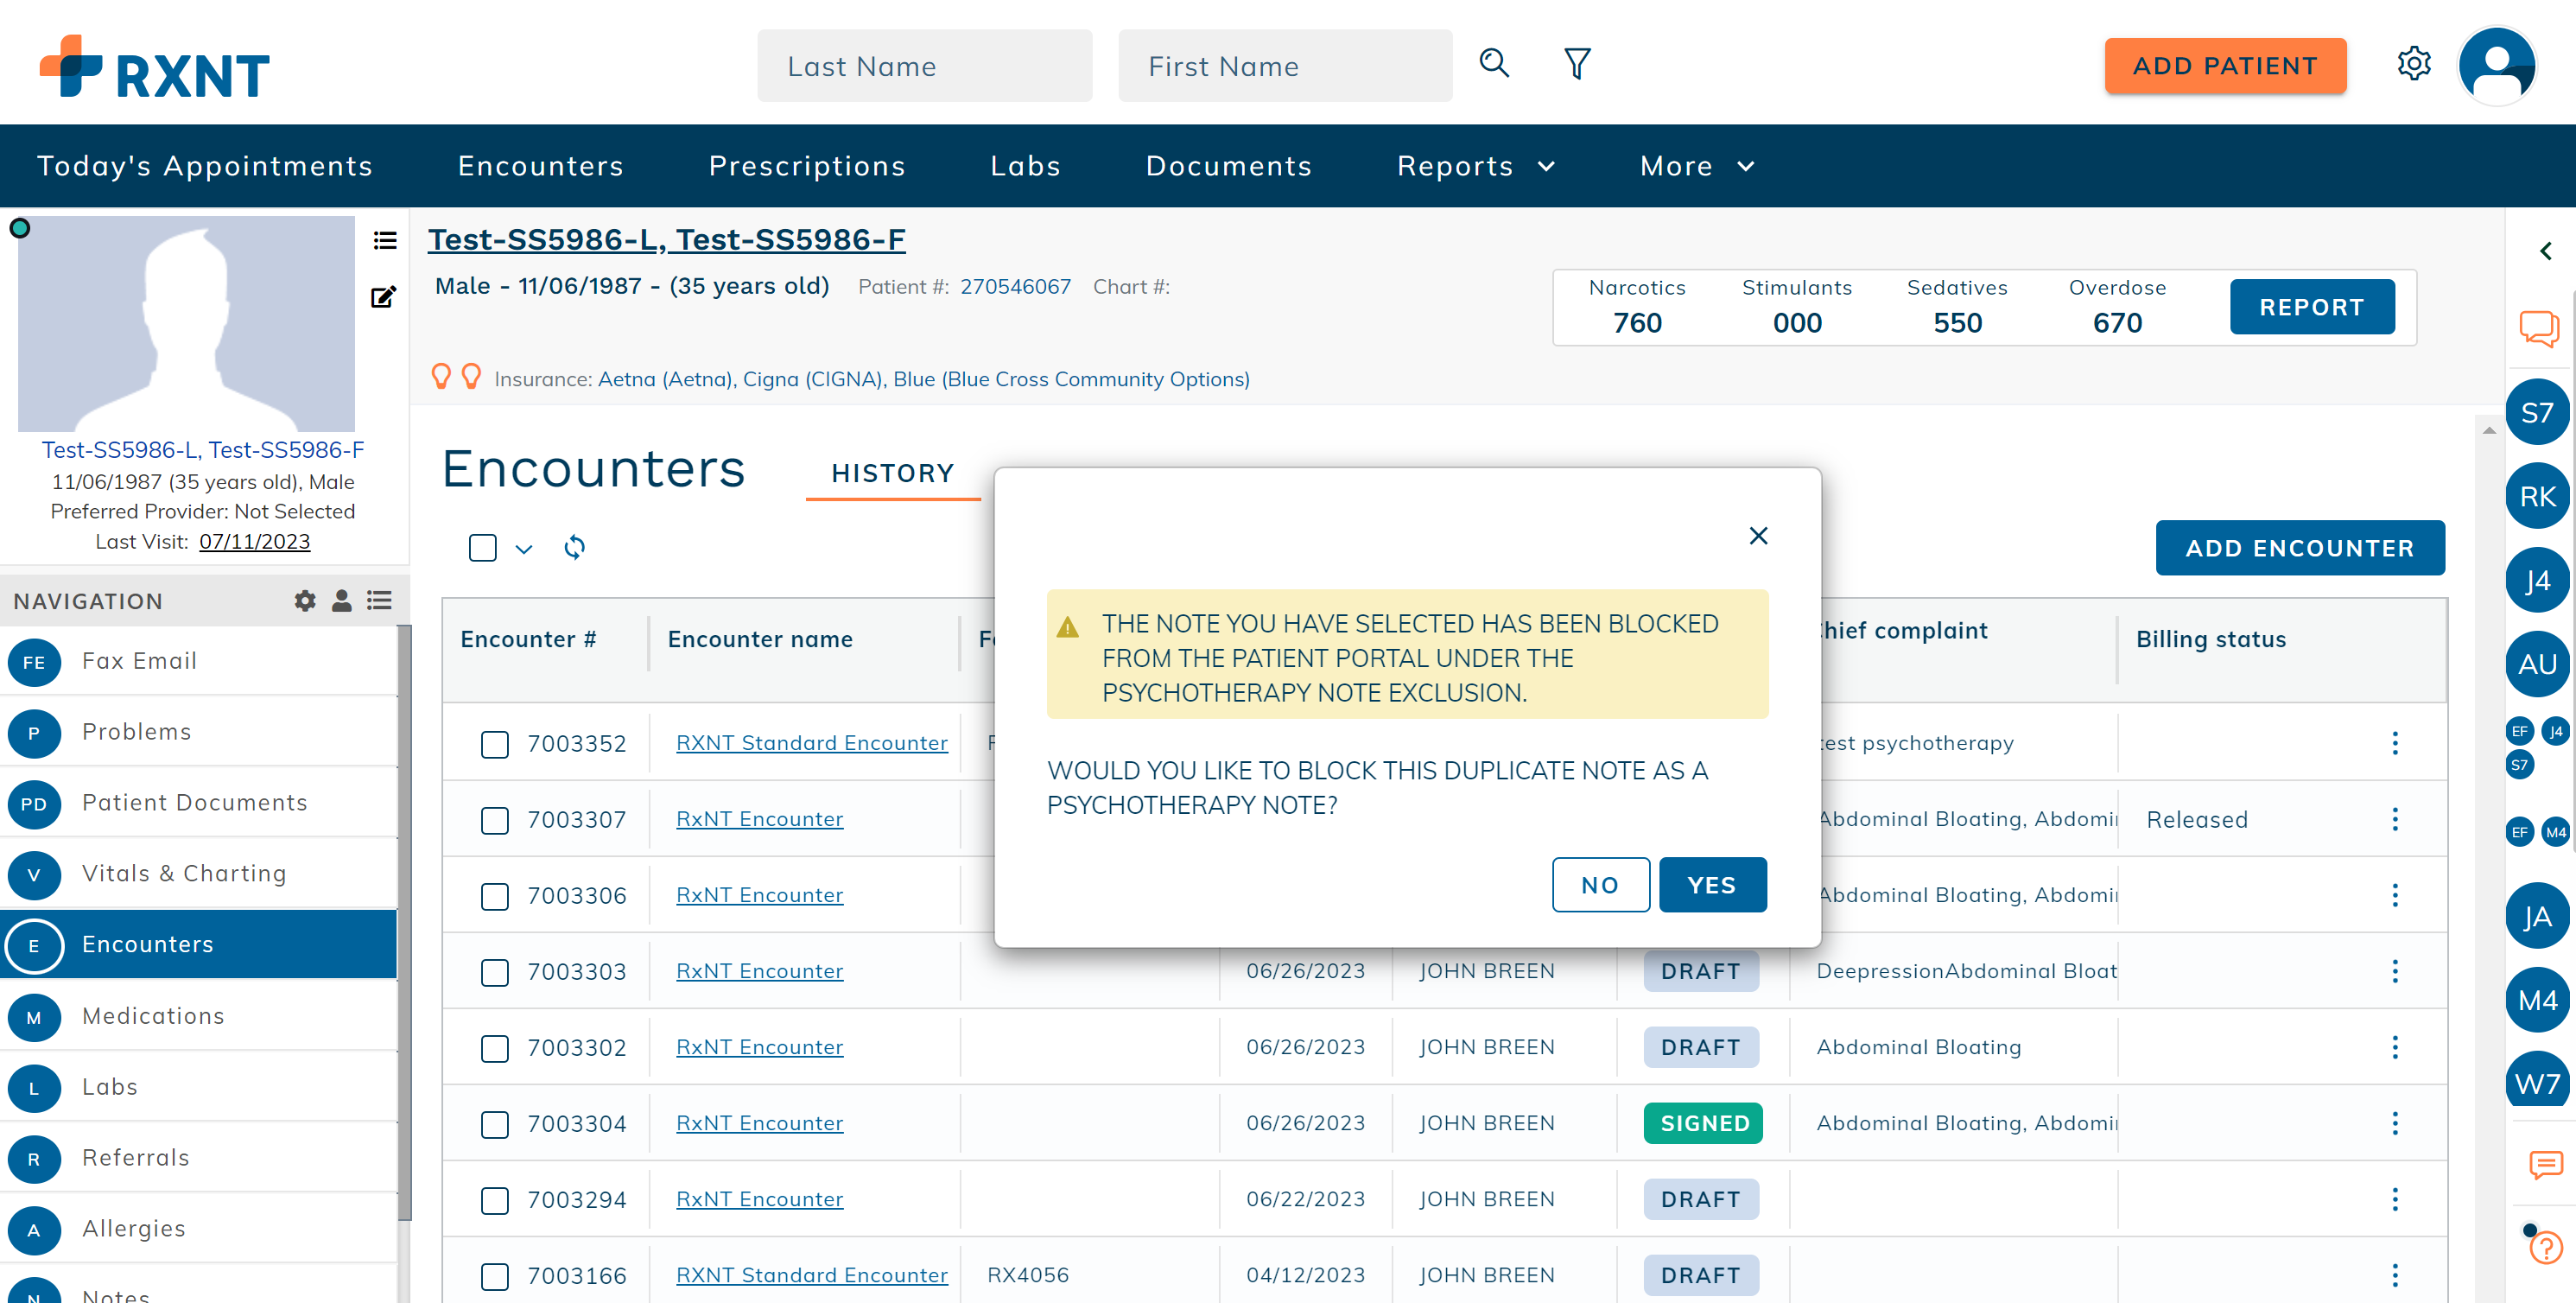Check encounter 7003307 checkbox

coord(495,820)
